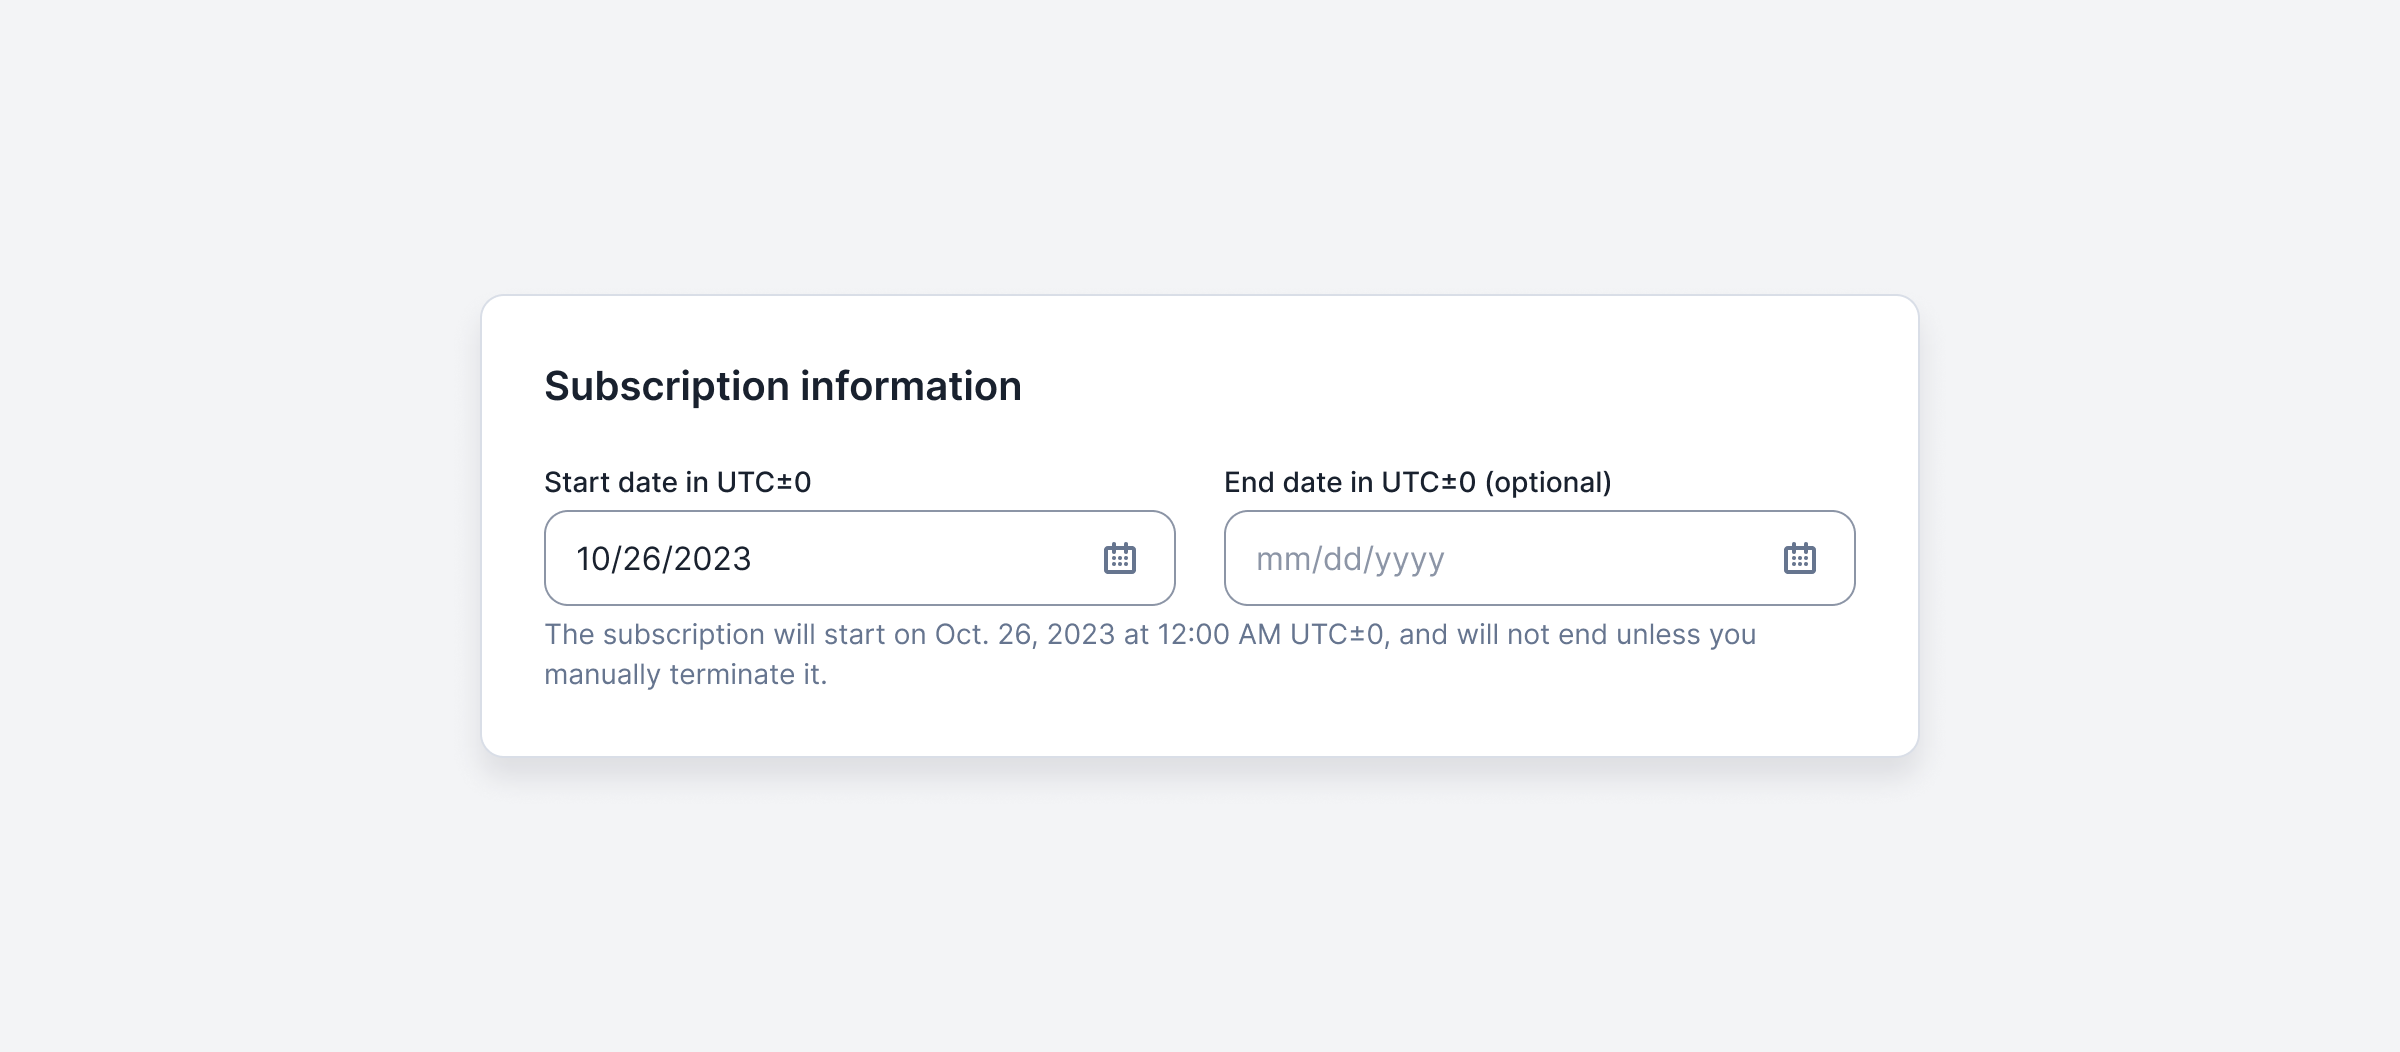This screenshot has height=1052, width=2400.
Task: Click the "Subscription information" heading
Action: (783, 386)
